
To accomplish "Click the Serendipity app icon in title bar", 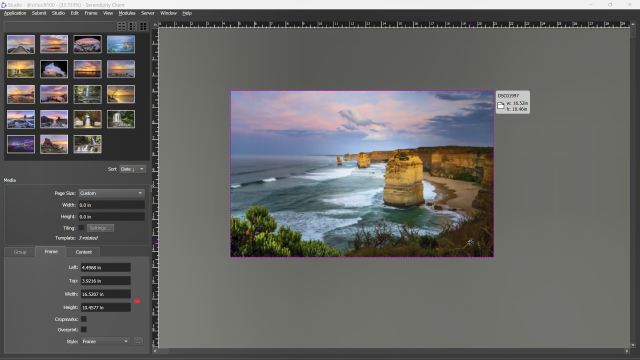I will point(4,4).
